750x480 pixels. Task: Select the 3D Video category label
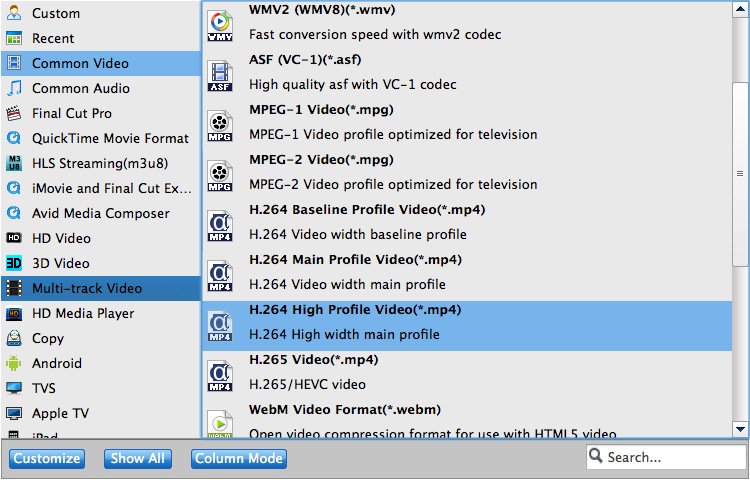[x=61, y=263]
